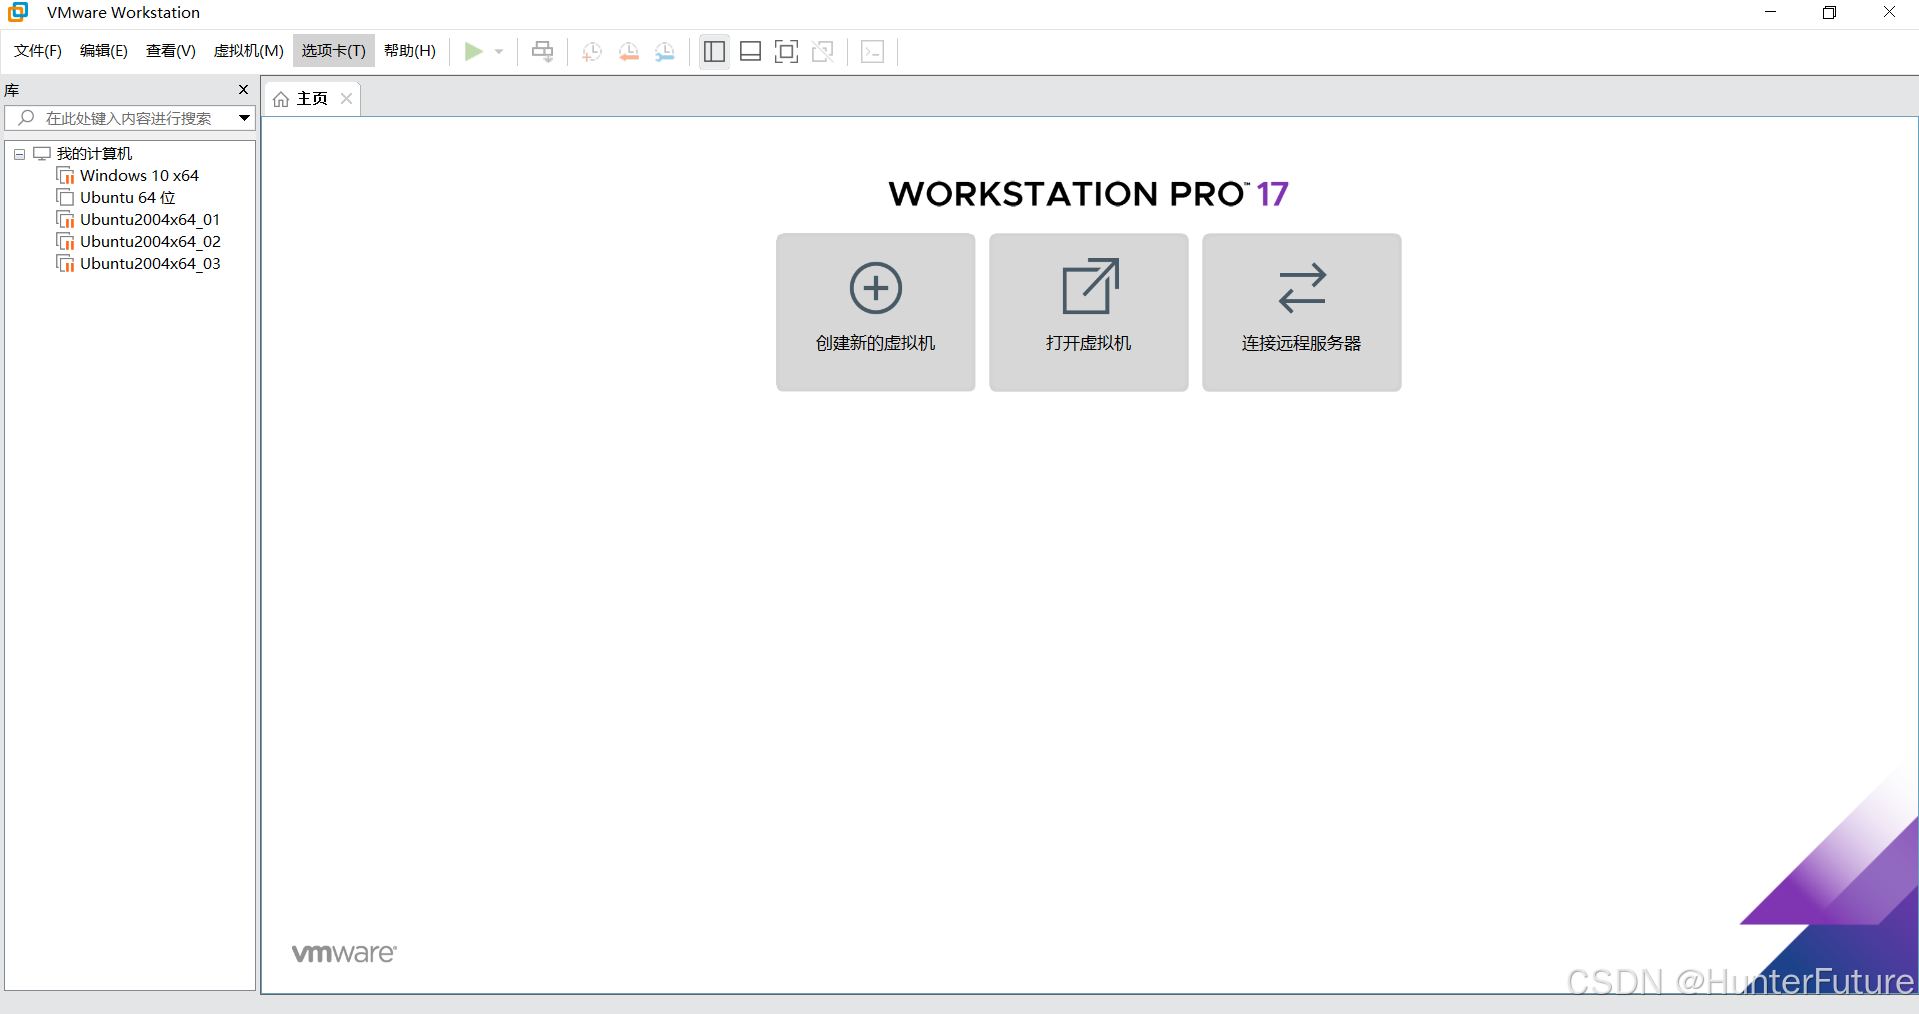Select the Ubuntu2004x64_03 virtual machine

[x=150, y=264]
